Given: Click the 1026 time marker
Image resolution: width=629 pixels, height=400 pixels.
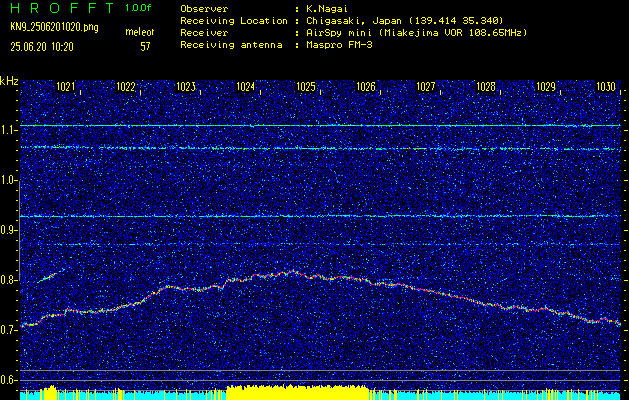Looking at the screenshot, I should (x=365, y=86).
